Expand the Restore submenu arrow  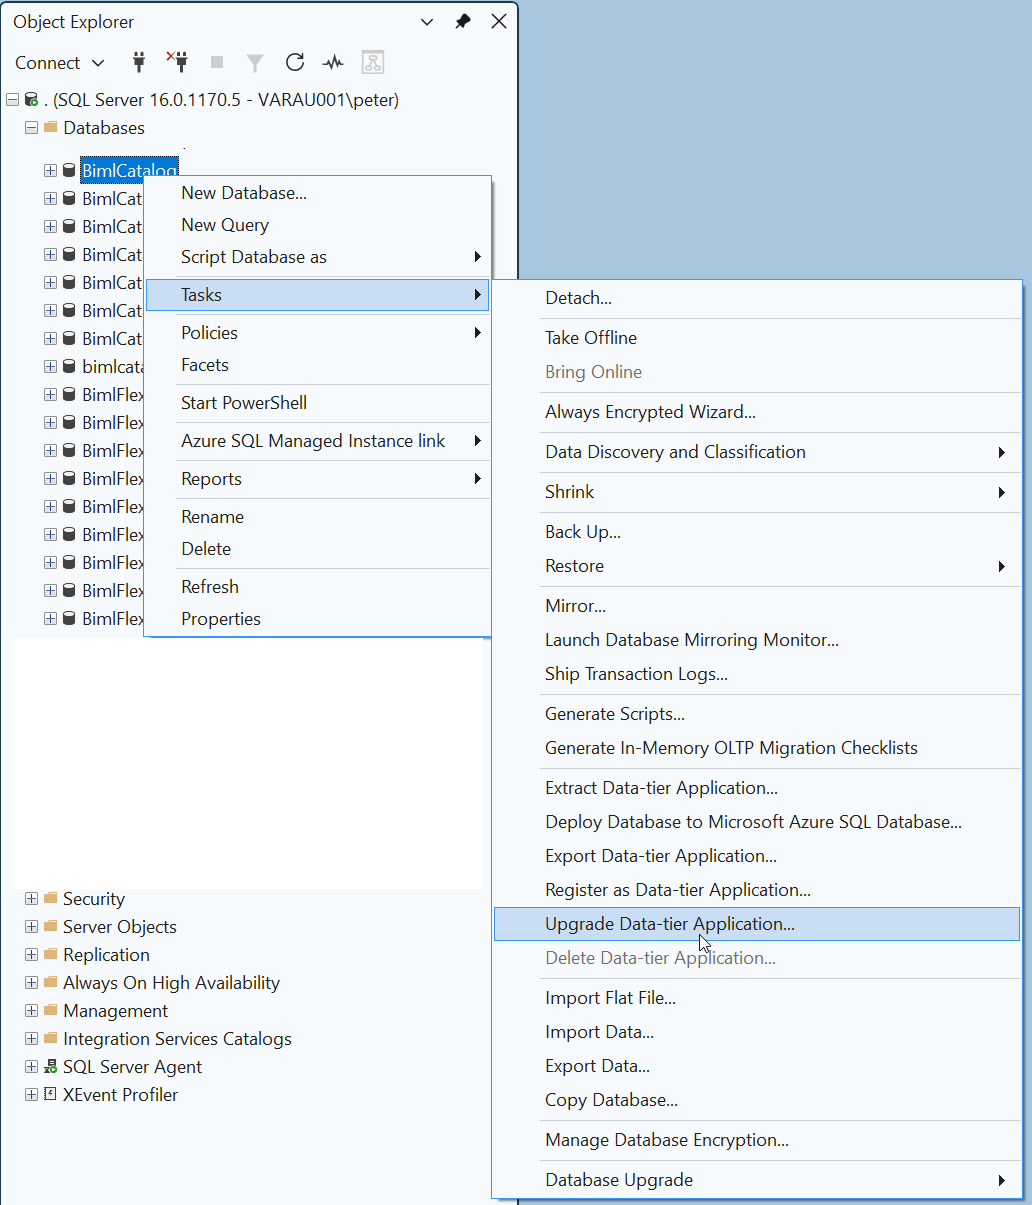click(1001, 566)
